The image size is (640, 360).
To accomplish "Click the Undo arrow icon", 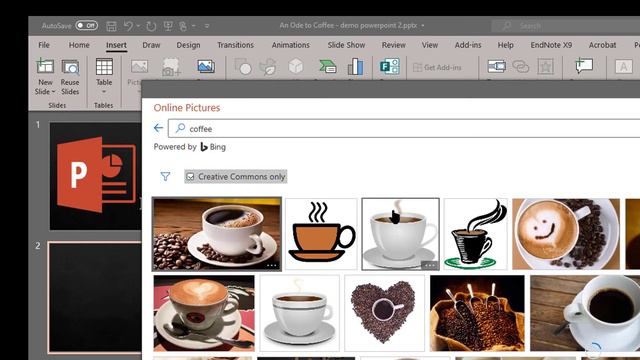I will [128, 26].
